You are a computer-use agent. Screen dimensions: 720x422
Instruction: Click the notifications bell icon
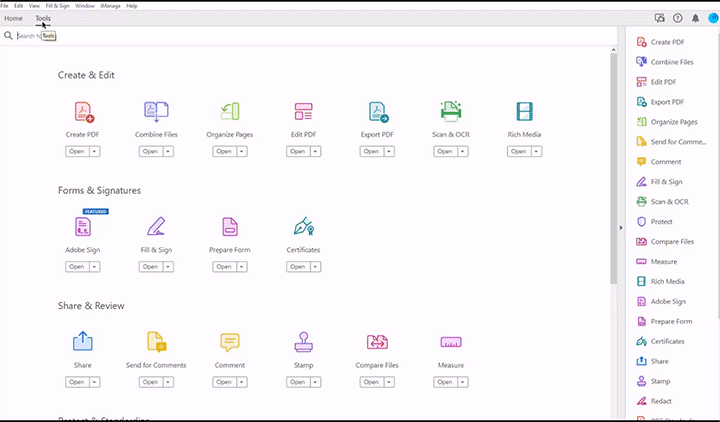tap(695, 18)
